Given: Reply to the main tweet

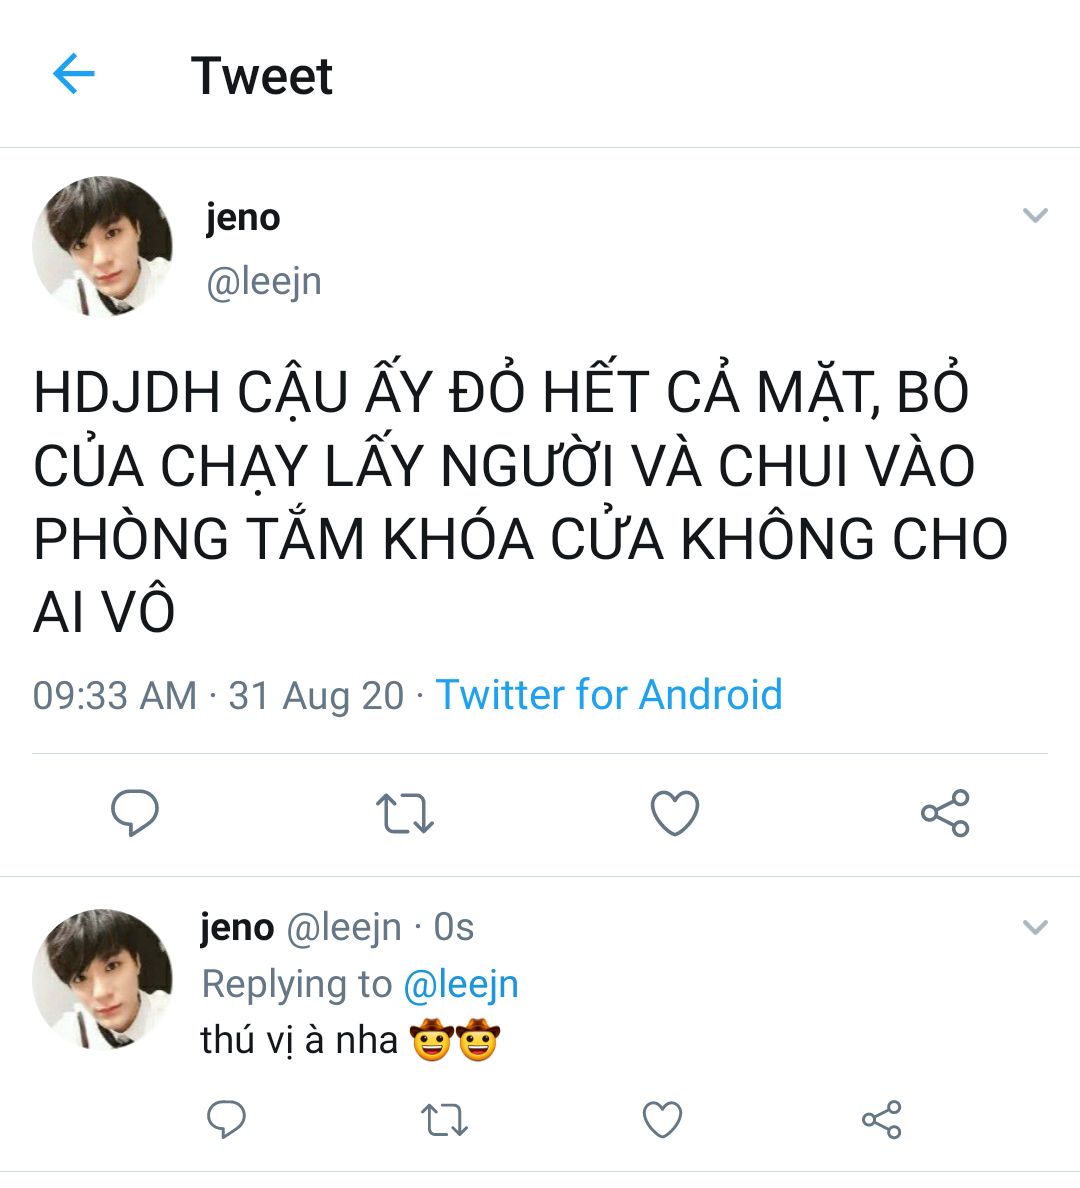Looking at the screenshot, I should [135, 813].
